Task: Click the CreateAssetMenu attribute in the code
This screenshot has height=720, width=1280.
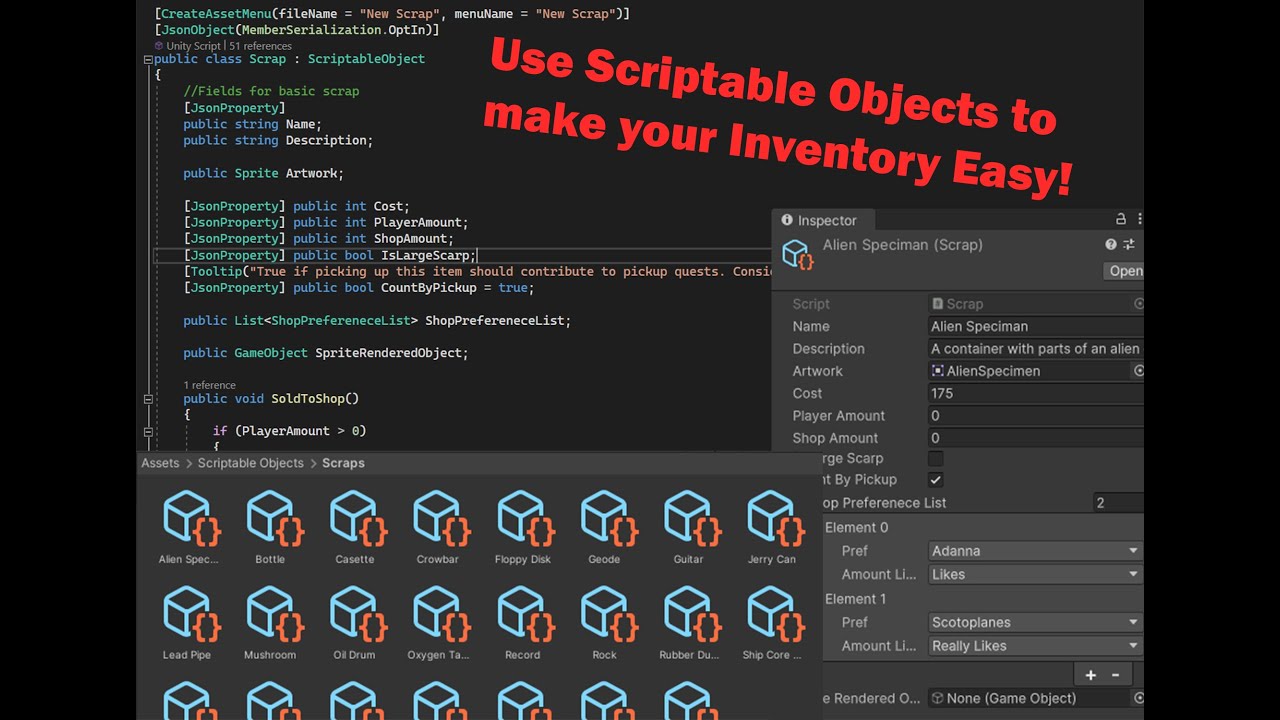Action: tap(216, 14)
